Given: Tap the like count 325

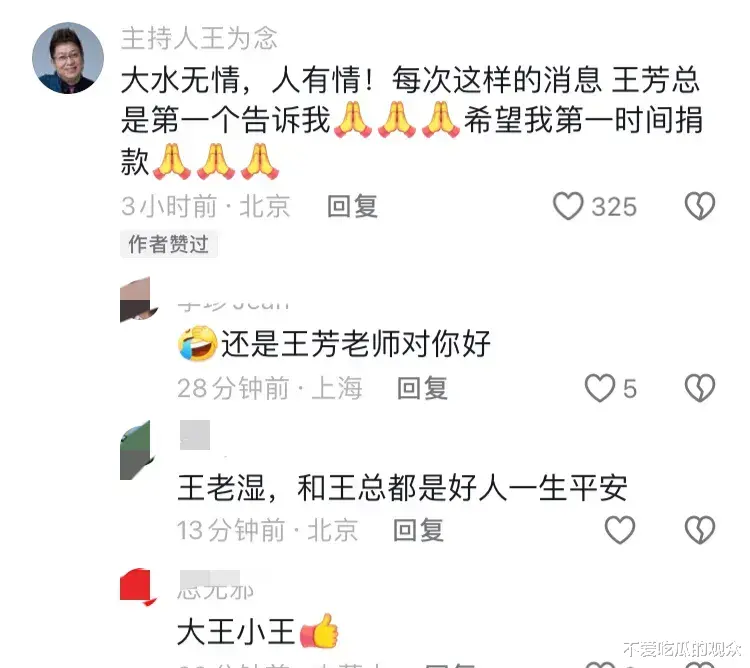Looking at the screenshot, I should pos(614,207).
